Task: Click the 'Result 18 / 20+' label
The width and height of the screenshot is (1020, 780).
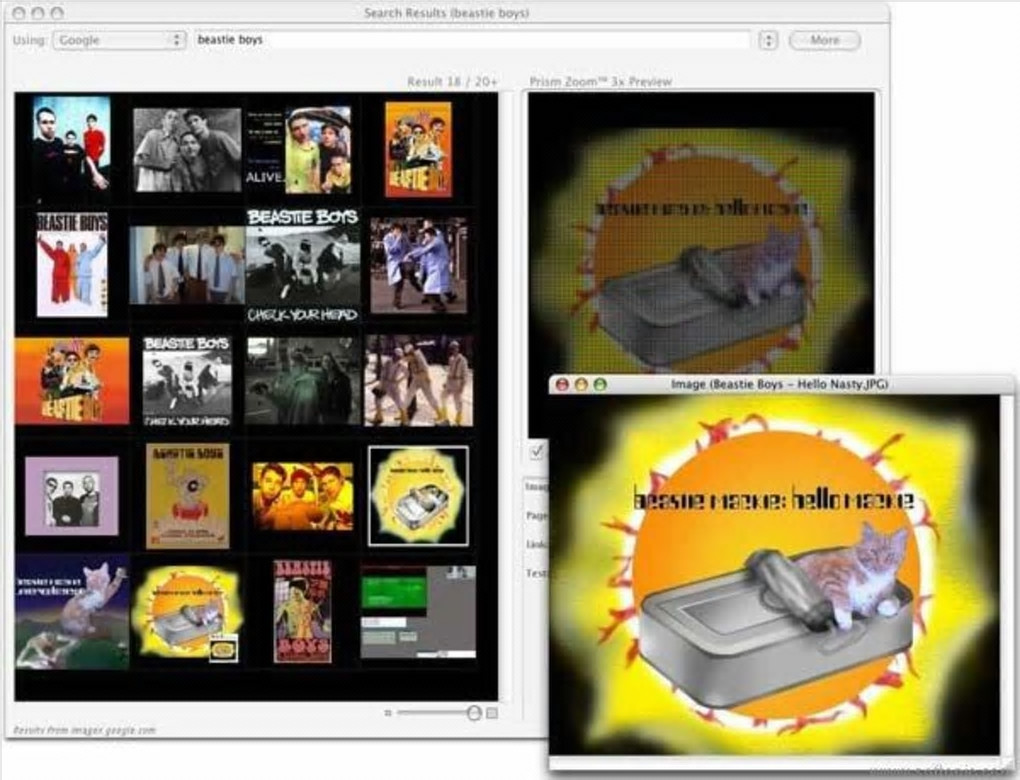Action: point(452,81)
